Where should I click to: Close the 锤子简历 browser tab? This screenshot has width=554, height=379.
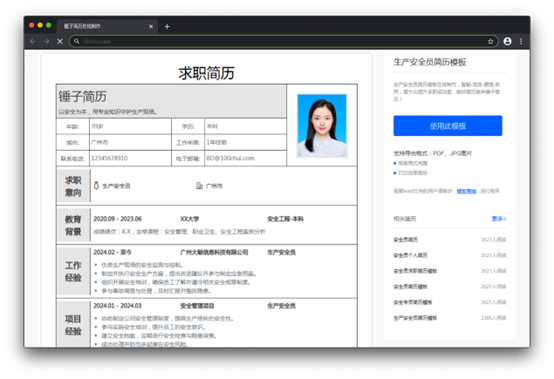pyautogui.click(x=151, y=26)
